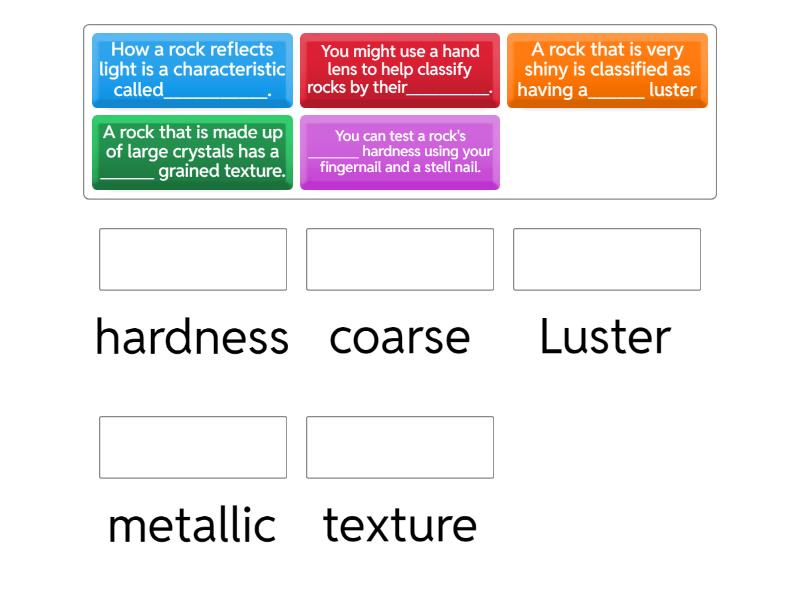This screenshot has width=800, height=600.
Task: Pick the orange very shiny rock card
Action: pos(607,70)
